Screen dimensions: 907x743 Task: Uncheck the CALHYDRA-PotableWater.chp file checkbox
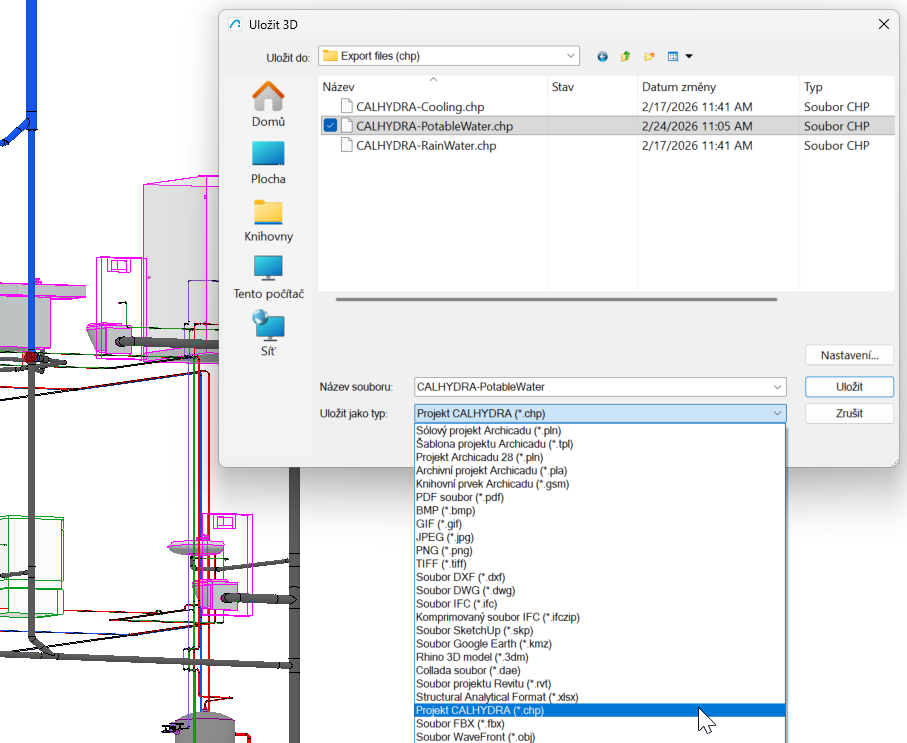pyautogui.click(x=330, y=126)
